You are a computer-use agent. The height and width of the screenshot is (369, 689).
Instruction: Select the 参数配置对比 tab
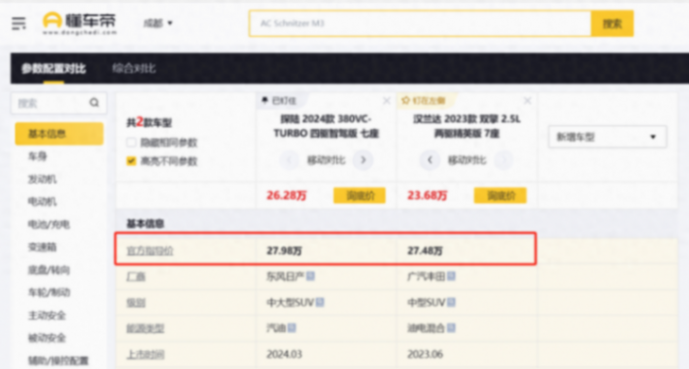click(54, 69)
